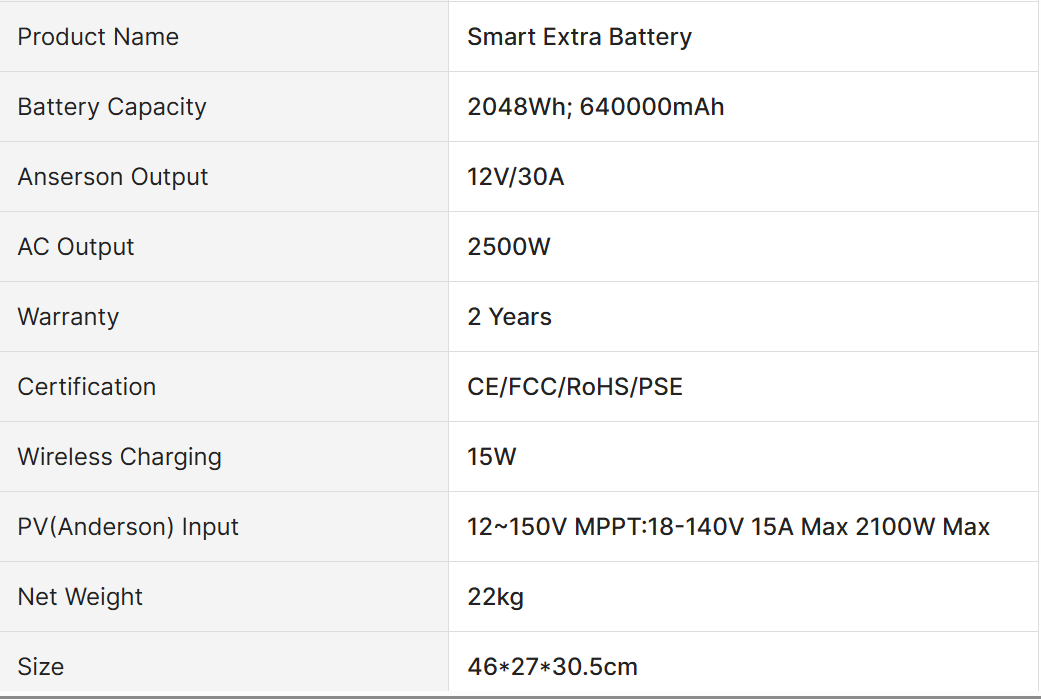Select the 15W wireless charging value
This screenshot has height=699, width=1041.
tap(491, 457)
